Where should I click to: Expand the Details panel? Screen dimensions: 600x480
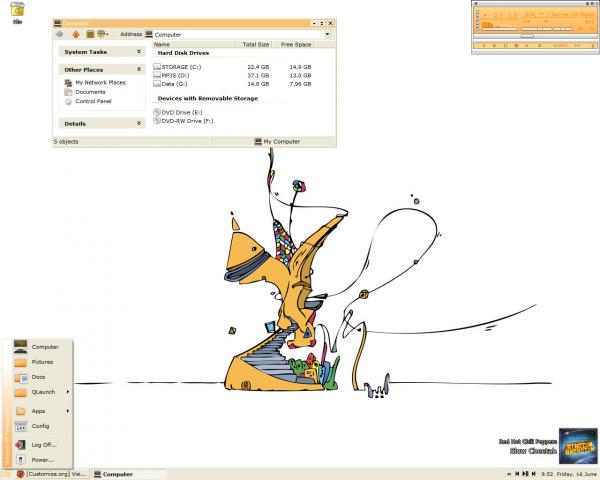pyautogui.click(x=139, y=124)
